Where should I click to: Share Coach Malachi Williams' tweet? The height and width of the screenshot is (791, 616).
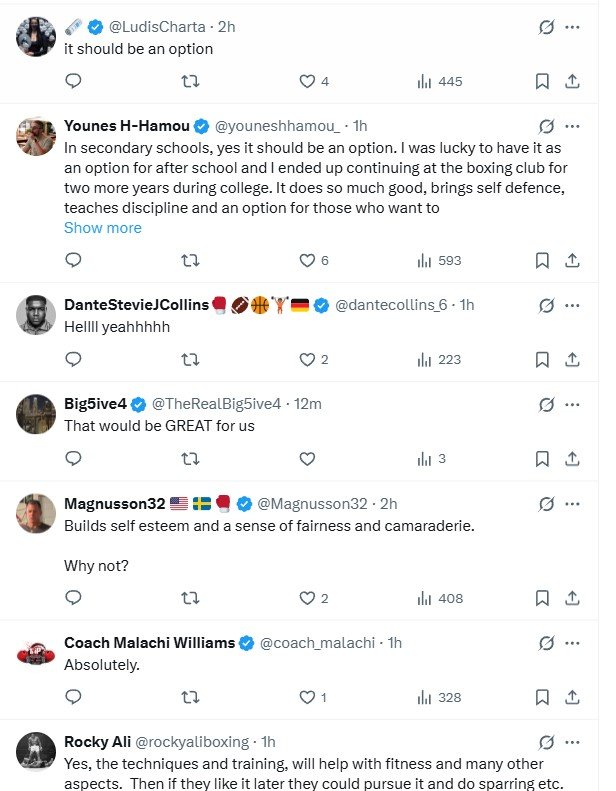pyautogui.click(x=572, y=697)
